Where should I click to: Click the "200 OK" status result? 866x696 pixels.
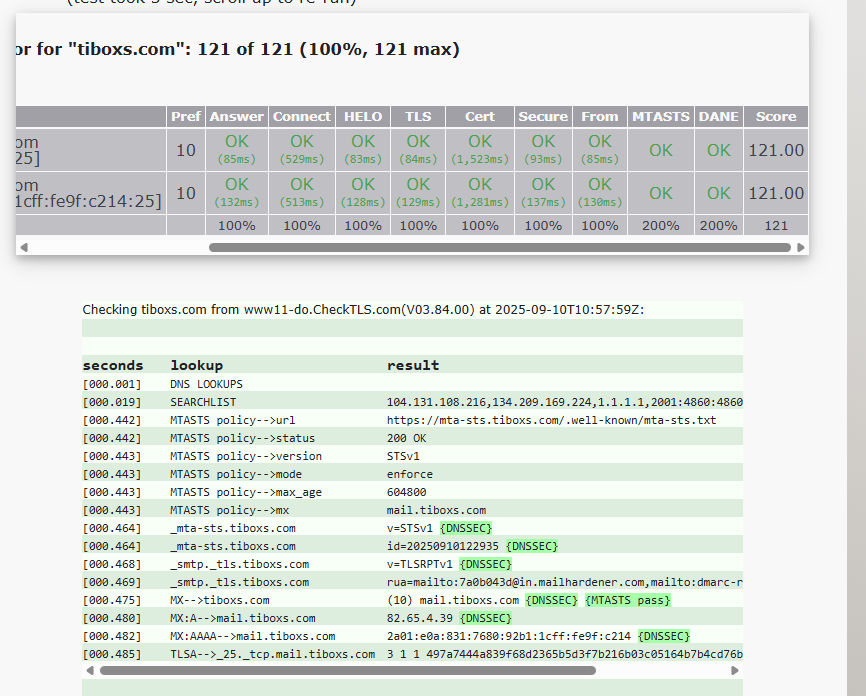(x=406, y=438)
